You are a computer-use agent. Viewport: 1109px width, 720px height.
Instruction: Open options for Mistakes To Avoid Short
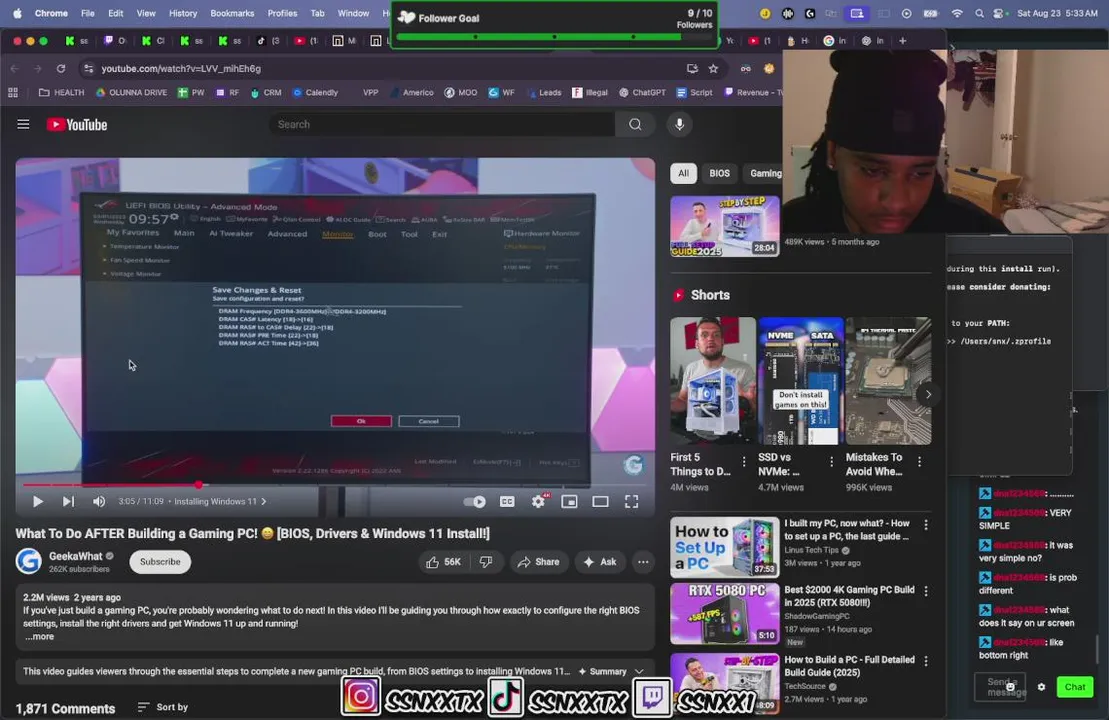pyautogui.click(x=919, y=462)
